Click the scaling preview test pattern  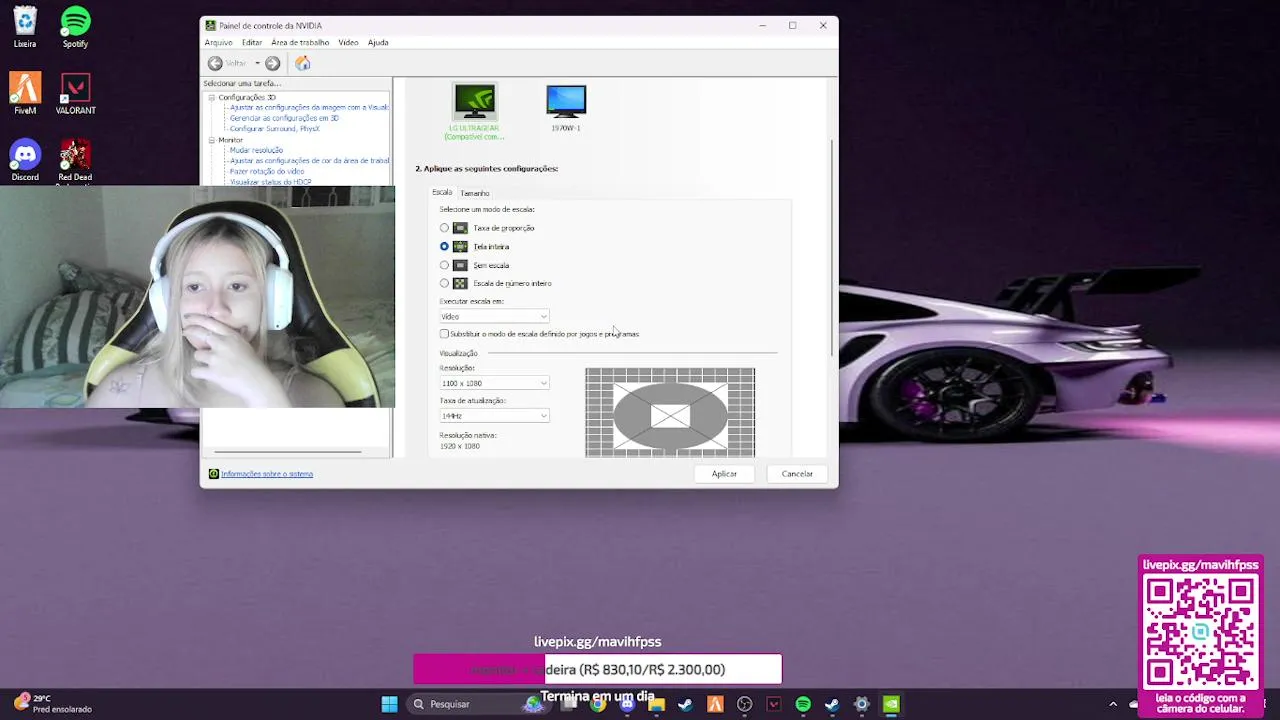670,412
